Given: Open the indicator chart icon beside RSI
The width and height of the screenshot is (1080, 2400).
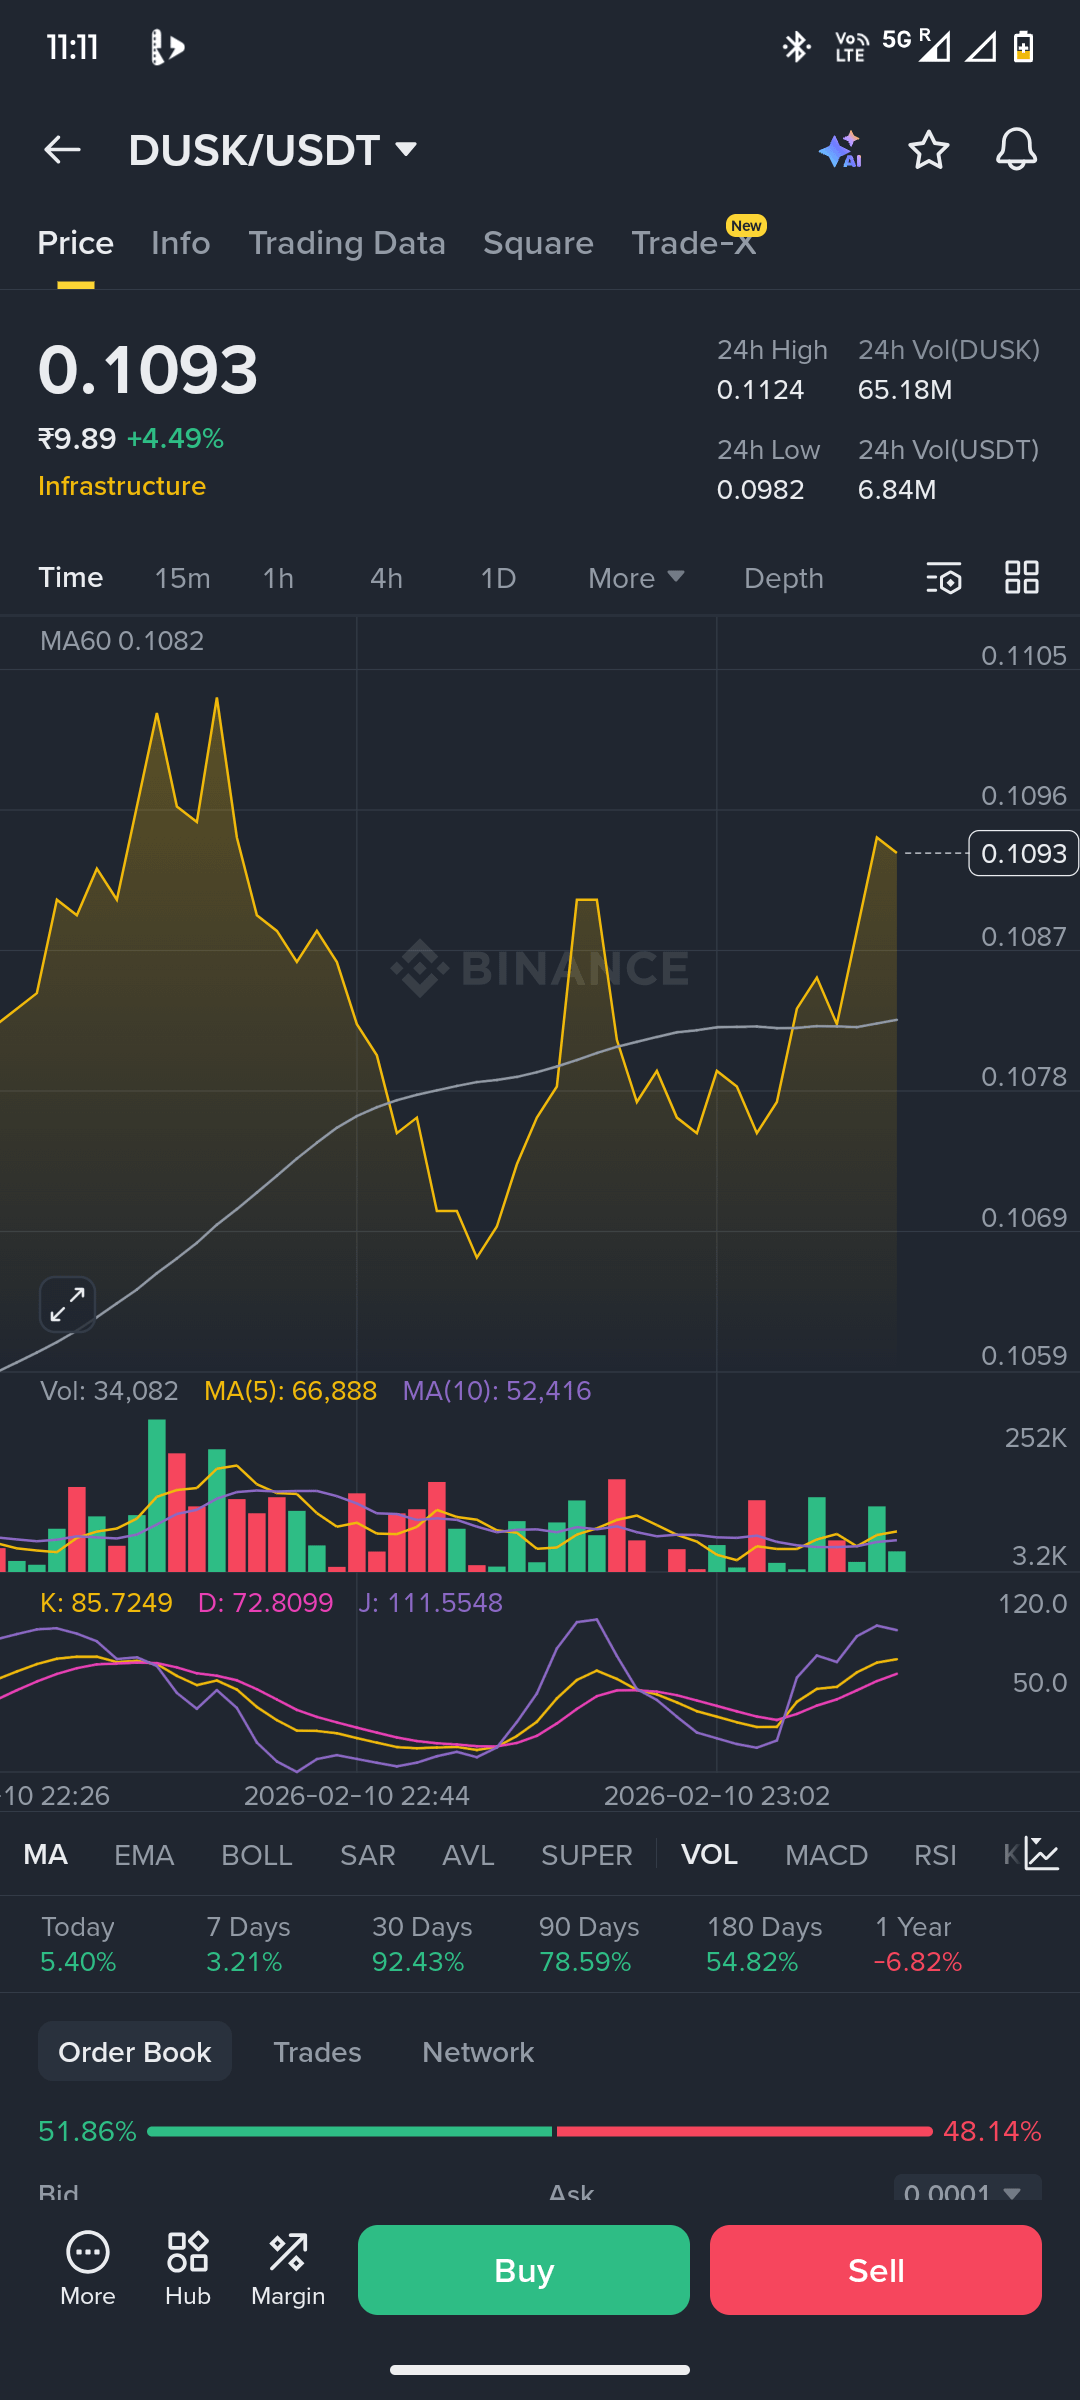Looking at the screenshot, I should click(1042, 1854).
